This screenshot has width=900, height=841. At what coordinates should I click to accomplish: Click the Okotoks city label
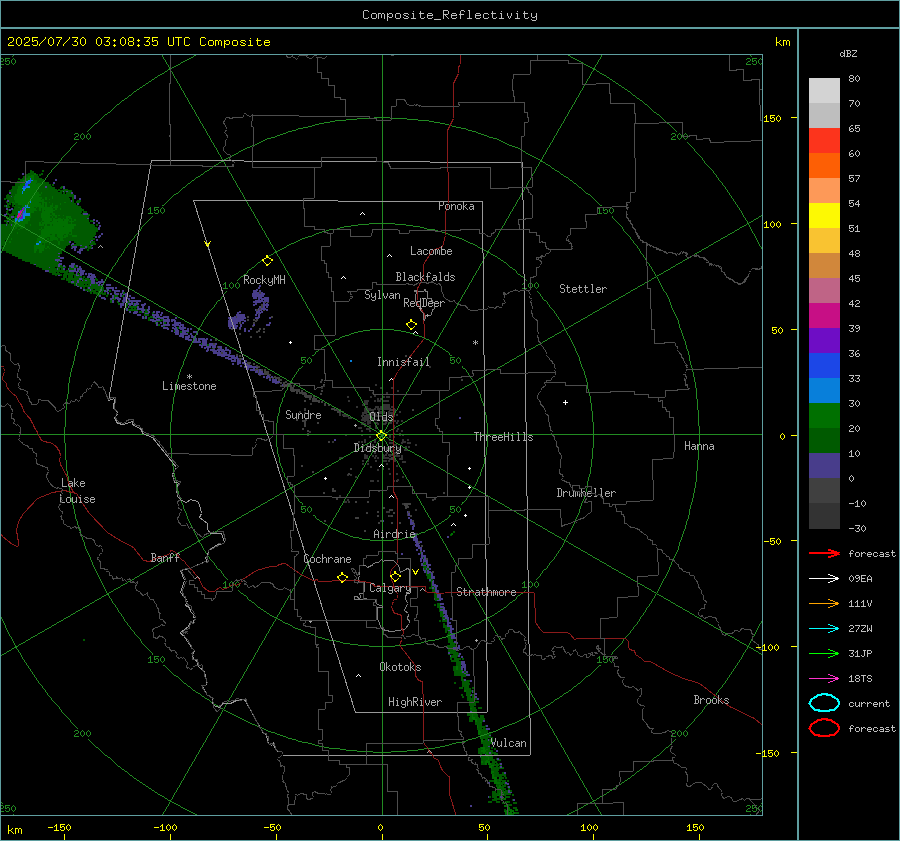click(x=400, y=667)
